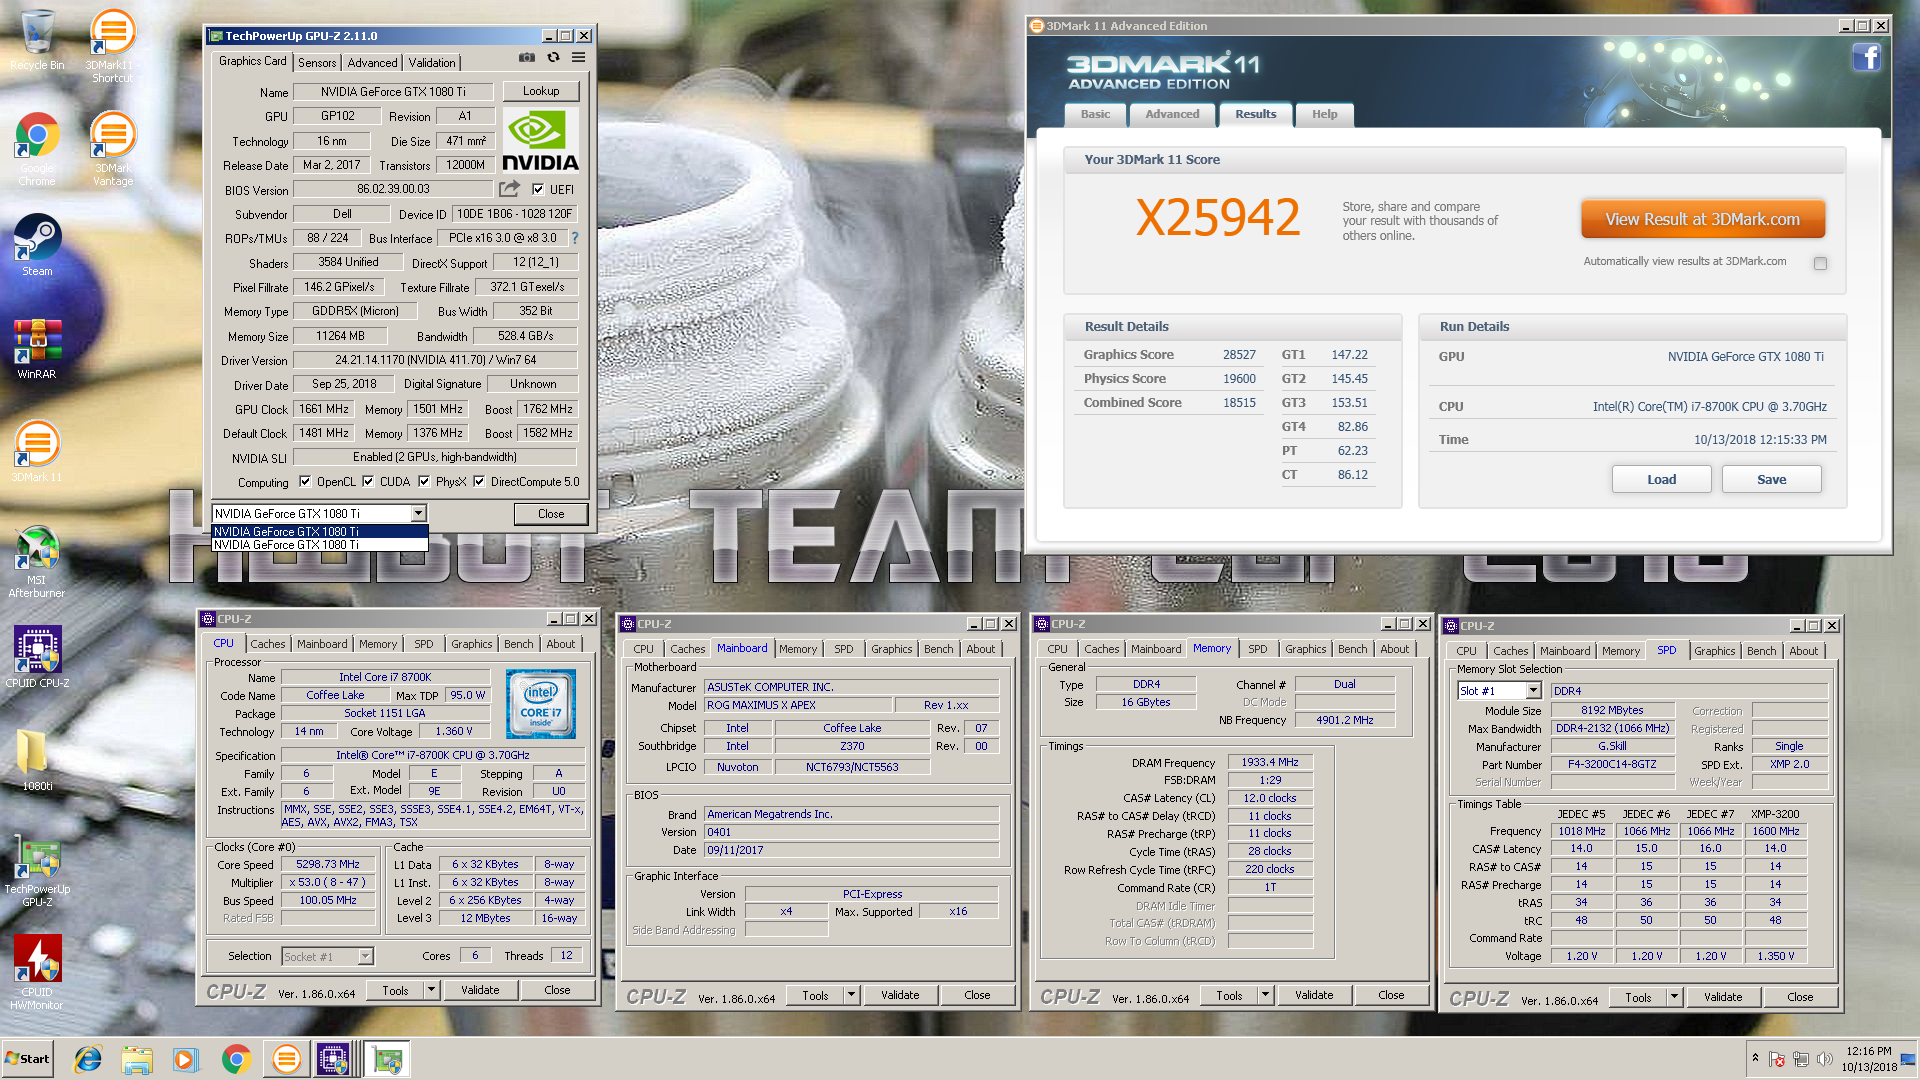Click Tools button in CPU-Z SPD window
Screen dimensions: 1920x1080
(x=1638, y=997)
